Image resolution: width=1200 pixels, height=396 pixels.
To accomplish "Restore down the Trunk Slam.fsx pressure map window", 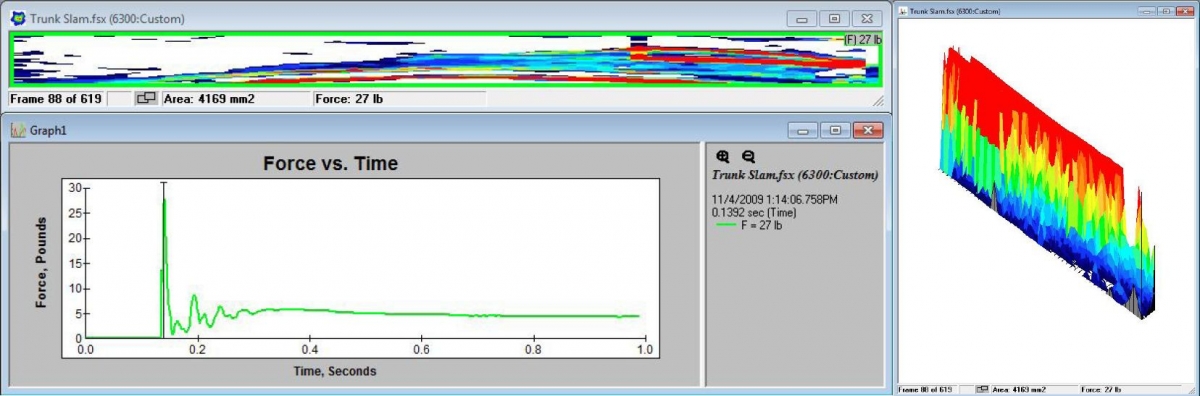I will pyautogui.click(x=834, y=19).
